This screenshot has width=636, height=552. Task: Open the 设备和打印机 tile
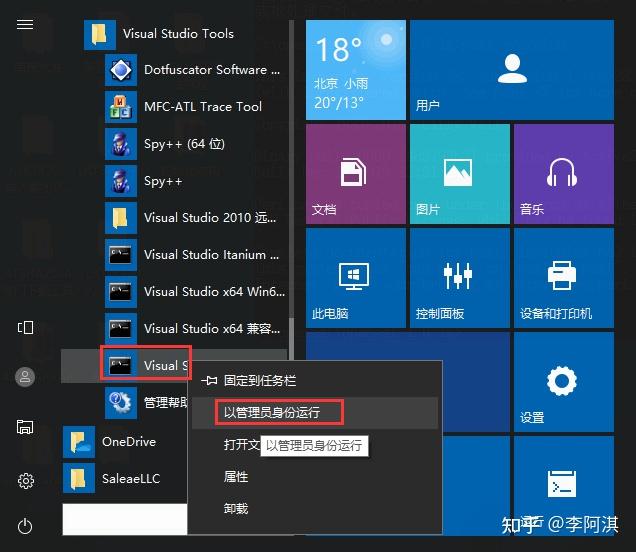(x=564, y=278)
